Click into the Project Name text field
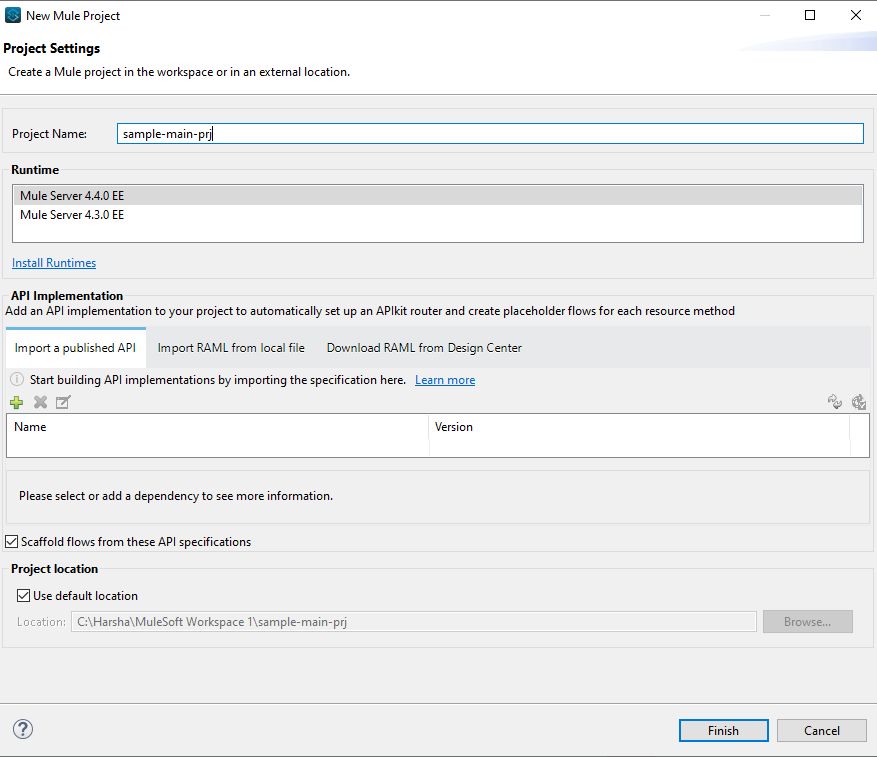 (x=489, y=133)
